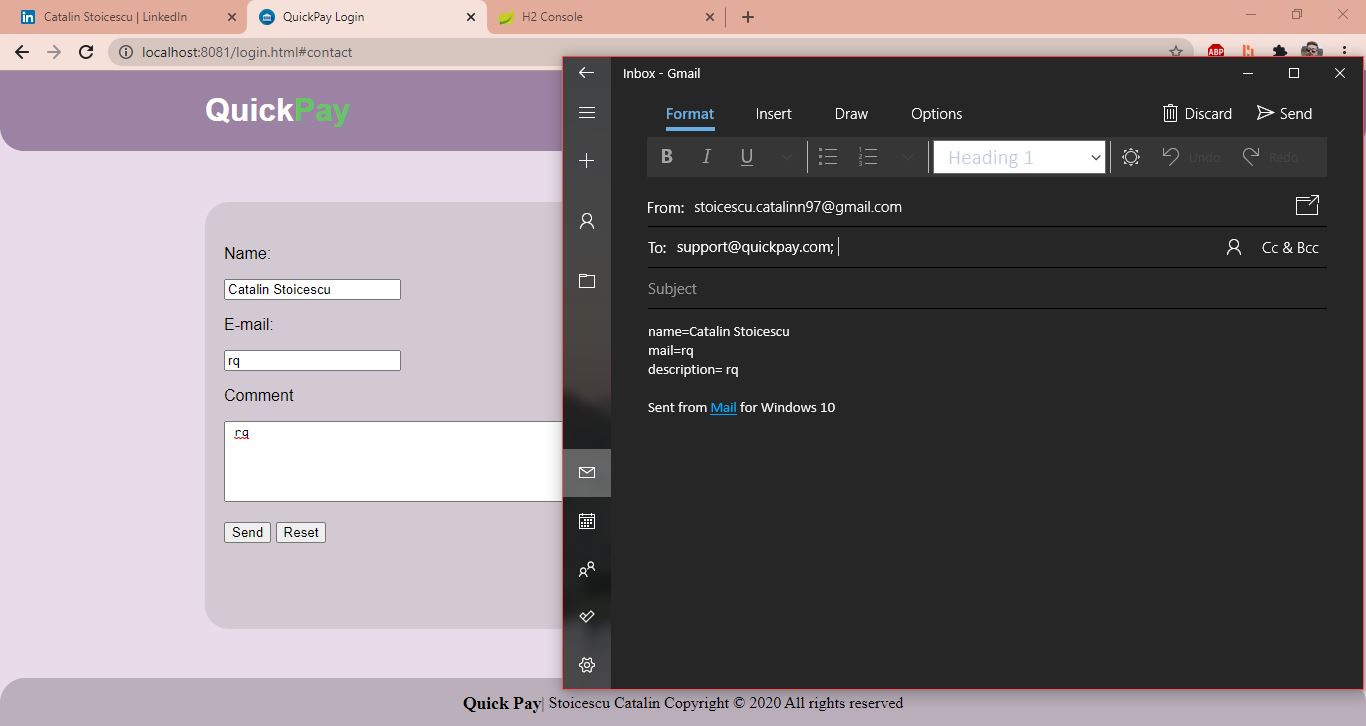The height and width of the screenshot is (726, 1366).
Task: Click the site information icon in address bar
Action: [126, 52]
